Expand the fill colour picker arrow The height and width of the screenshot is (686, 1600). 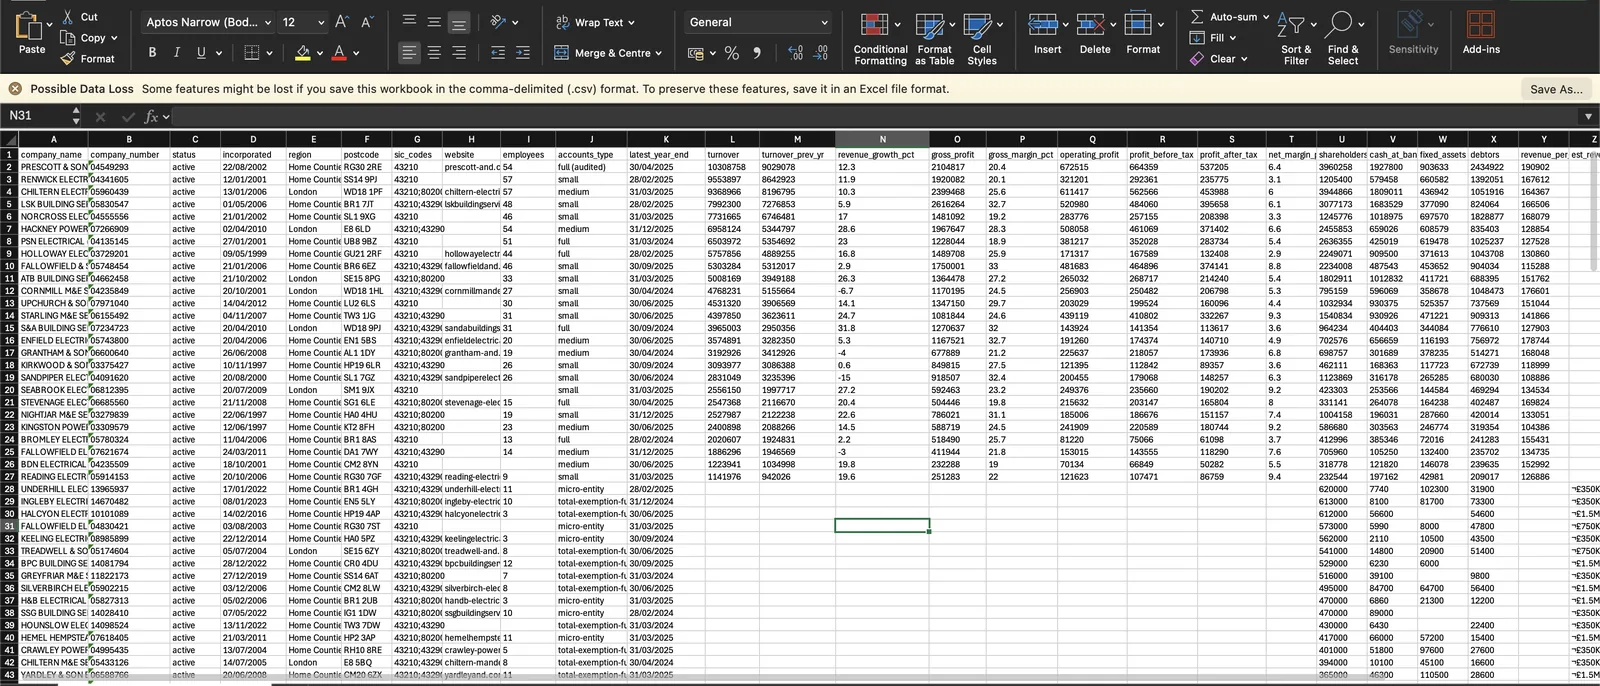[319, 53]
